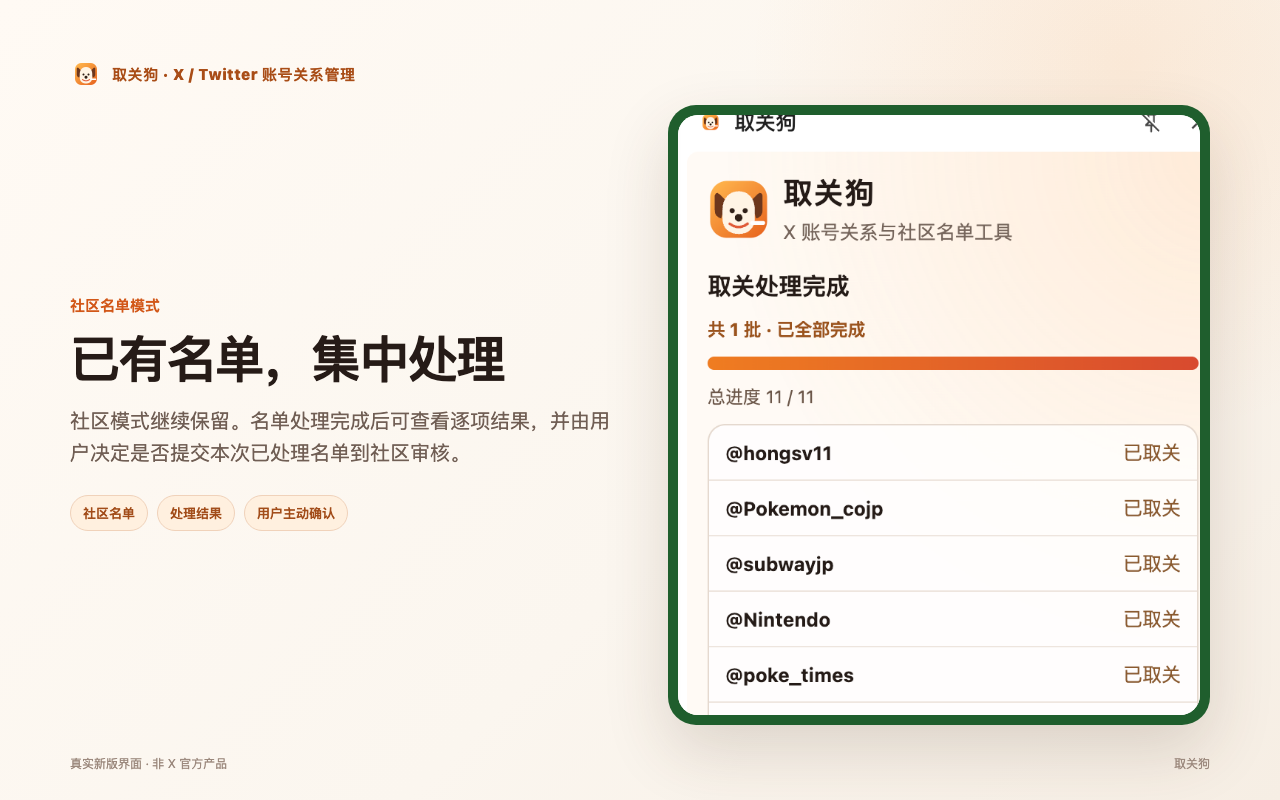
Task: Click the small dog icon in popup title bar
Action: tap(711, 122)
